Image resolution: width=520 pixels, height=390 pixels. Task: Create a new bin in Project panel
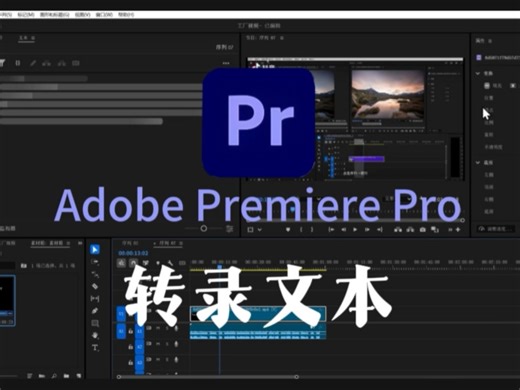66,376
